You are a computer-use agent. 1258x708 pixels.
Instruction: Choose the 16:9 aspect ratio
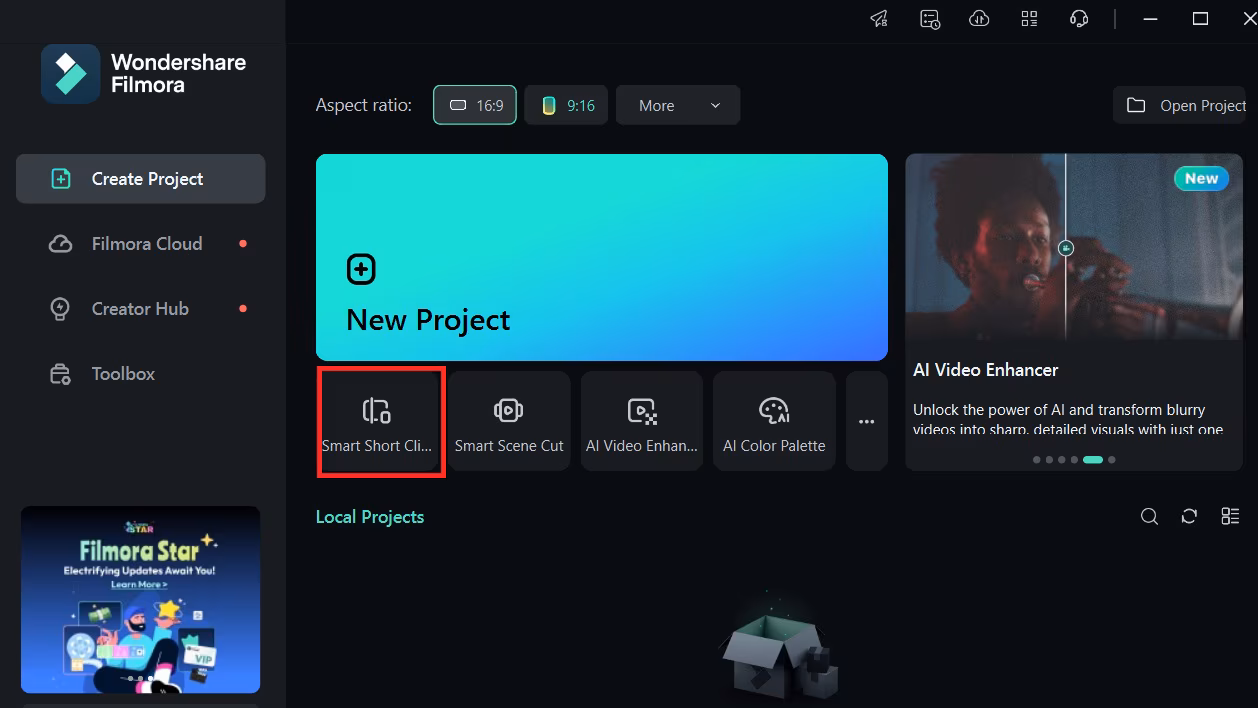[x=475, y=105]
